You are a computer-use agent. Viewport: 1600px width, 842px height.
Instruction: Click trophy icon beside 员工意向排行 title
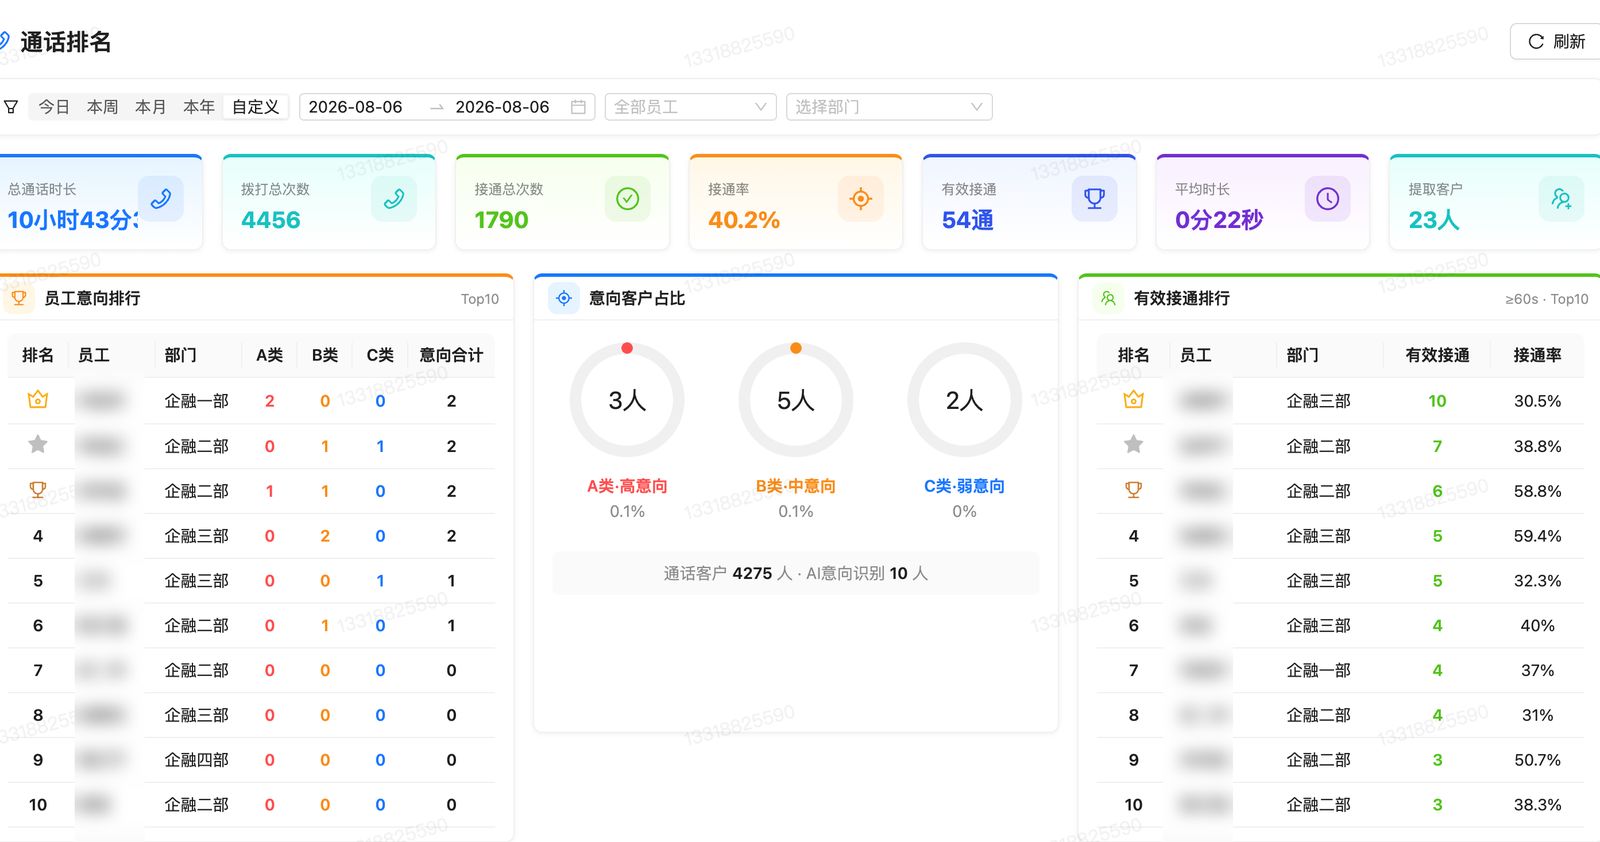coord(19,298)
